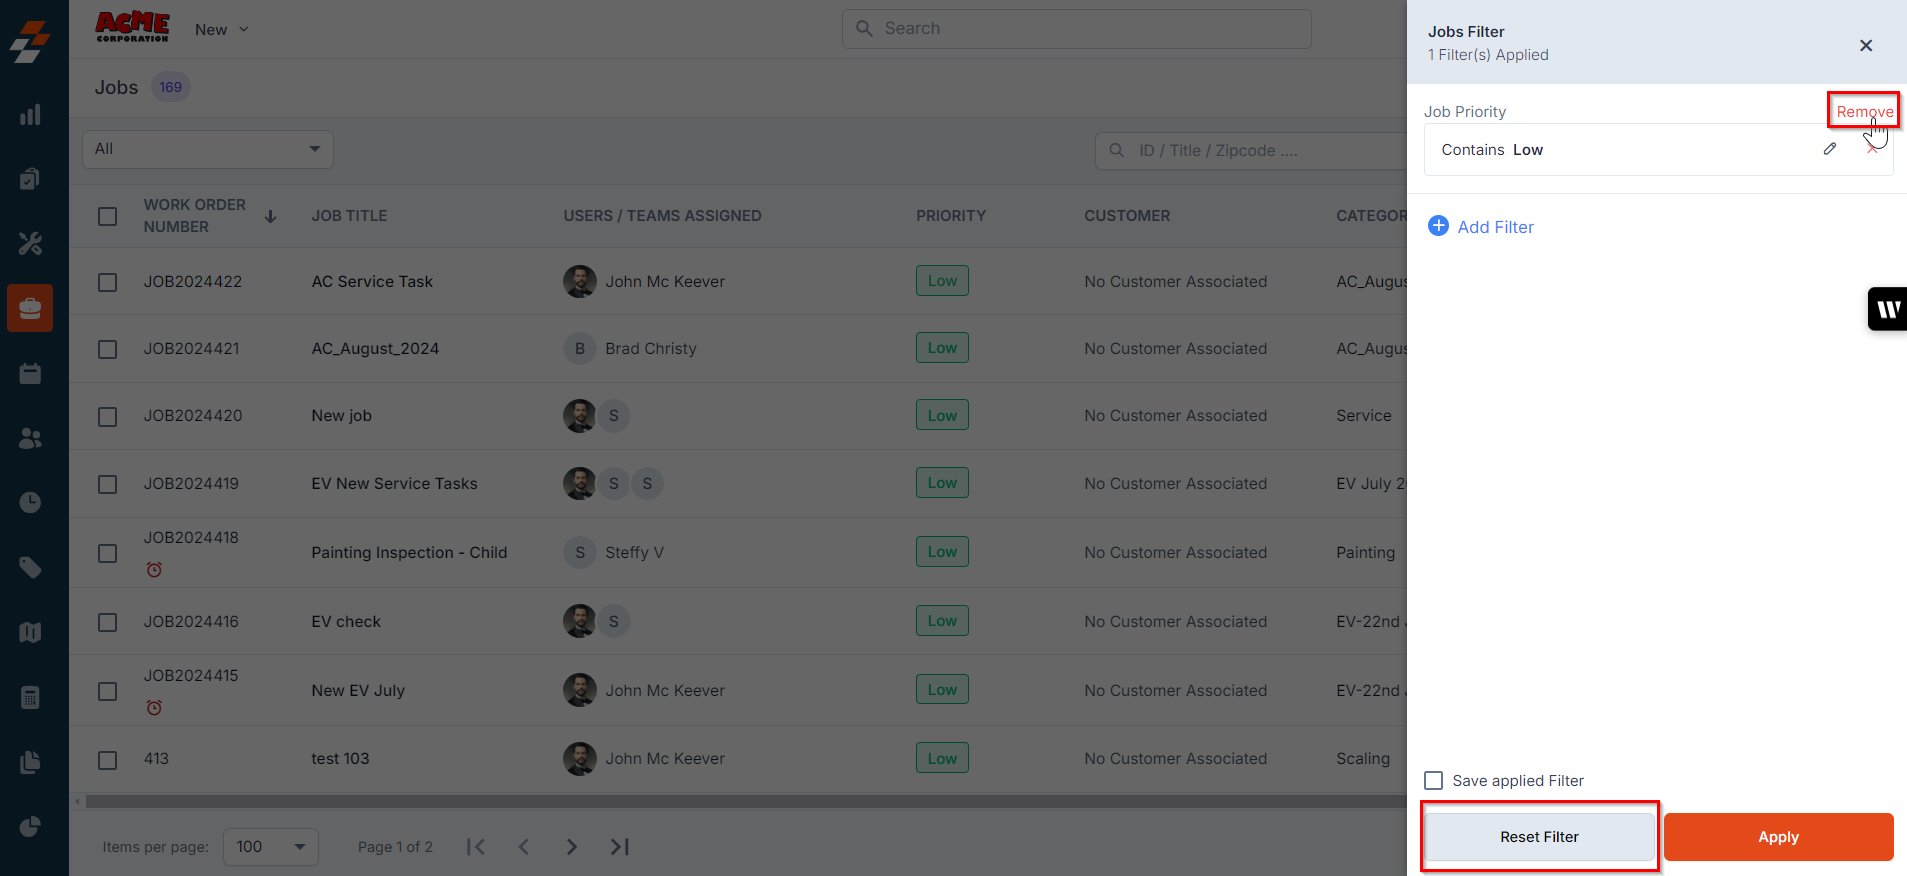Expand the New dropdown menu
The image size is (1907, 876).
click(x=221, y=30)
